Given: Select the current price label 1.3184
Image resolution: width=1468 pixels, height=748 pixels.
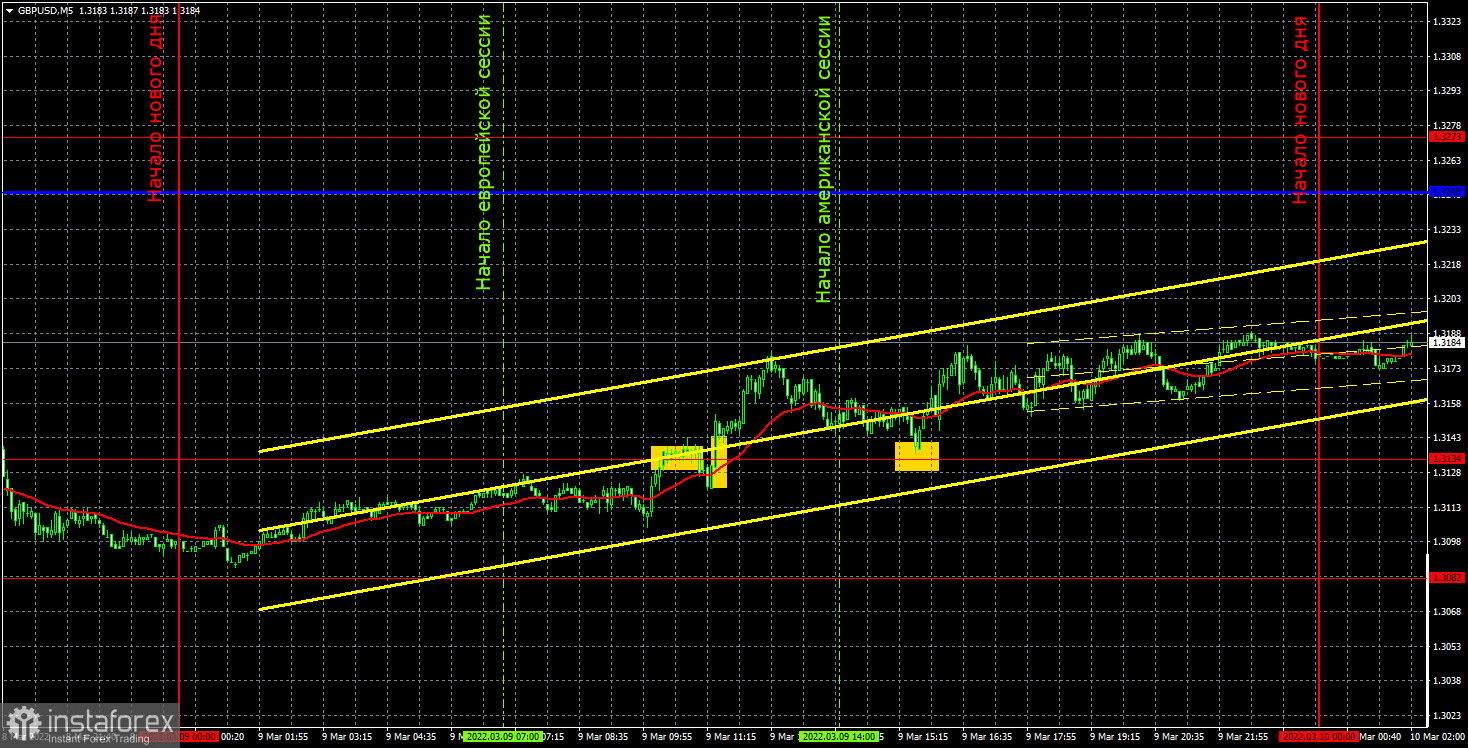Looking at the screenshot, I should pos(1446,343).
